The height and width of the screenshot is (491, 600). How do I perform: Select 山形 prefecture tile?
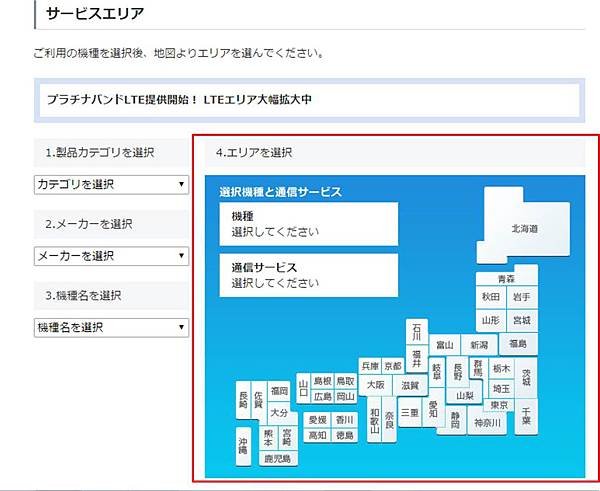click(491, 320)
